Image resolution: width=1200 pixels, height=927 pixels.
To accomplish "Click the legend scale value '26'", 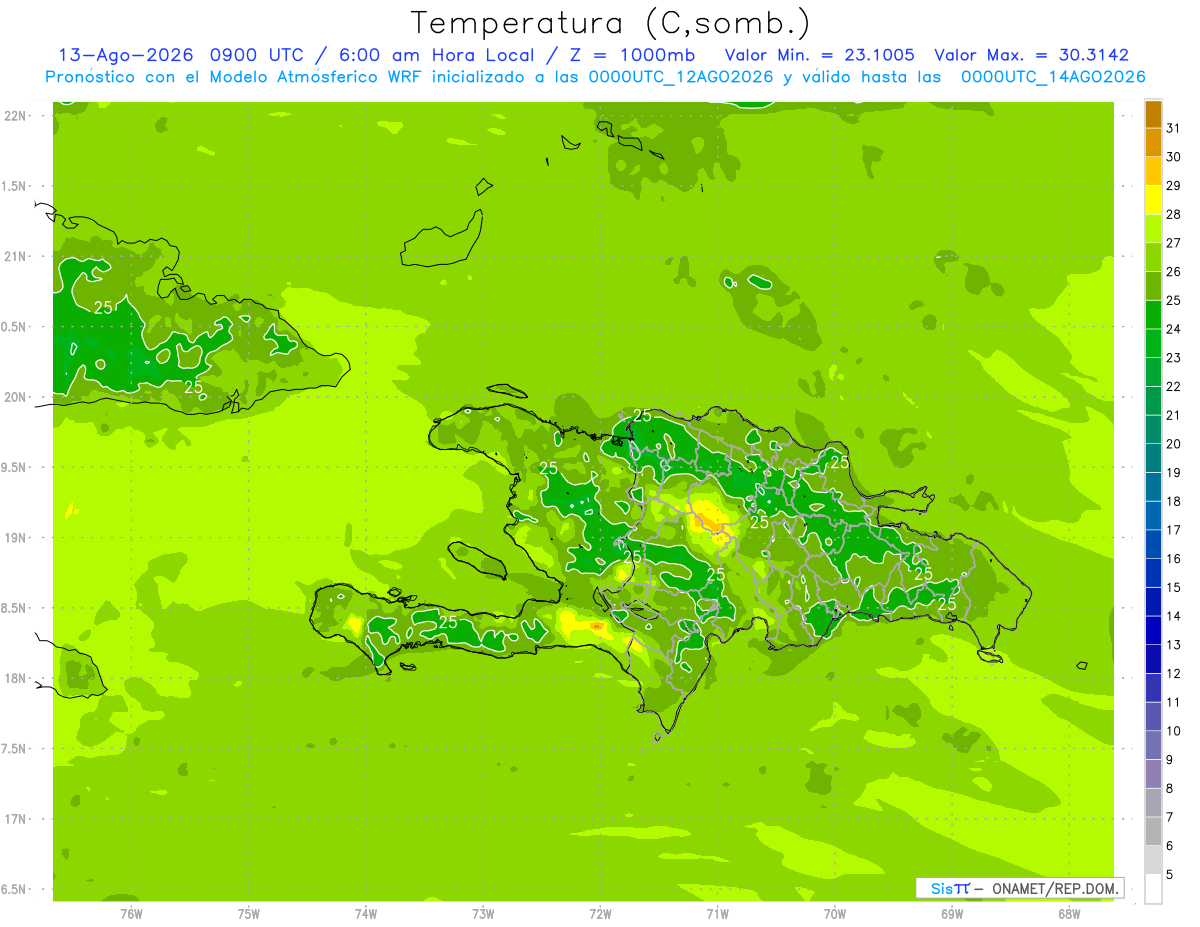I will (x=1174, y=272).
